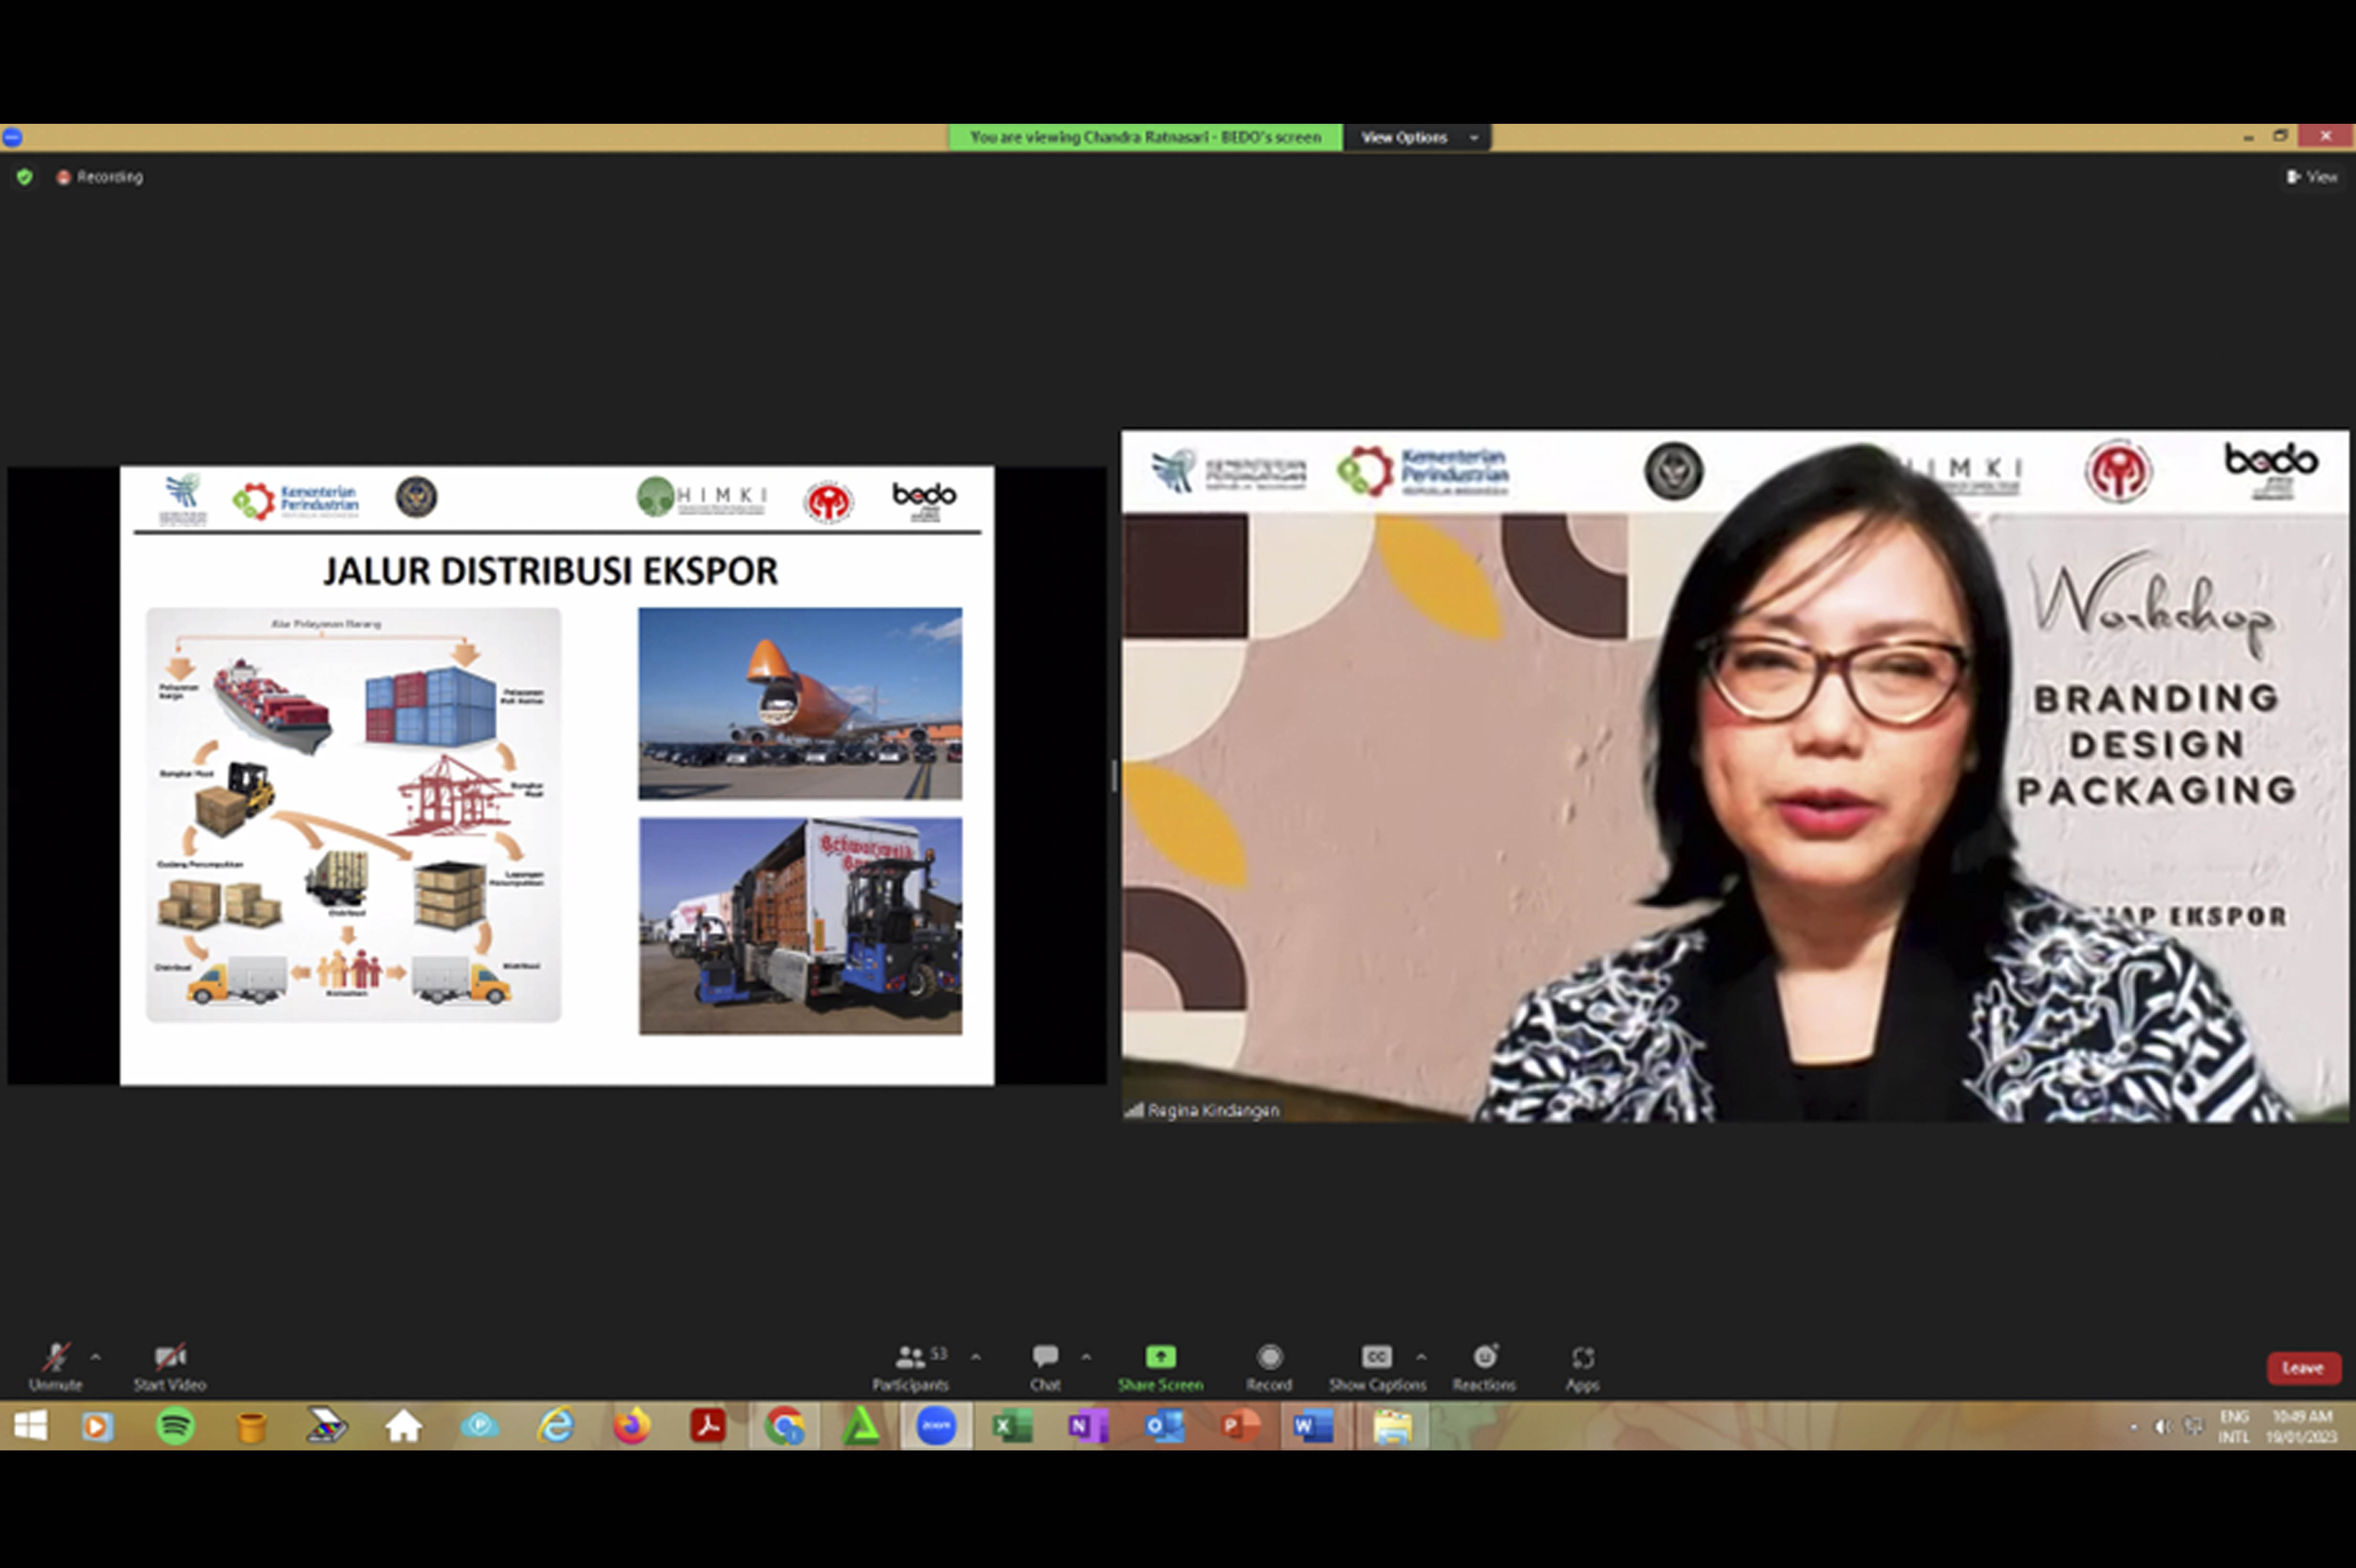Expand the View Options dropdown
The width and height of the screenshot is (2356, 1568).
pyautogui.click(x=1416, y=137)
